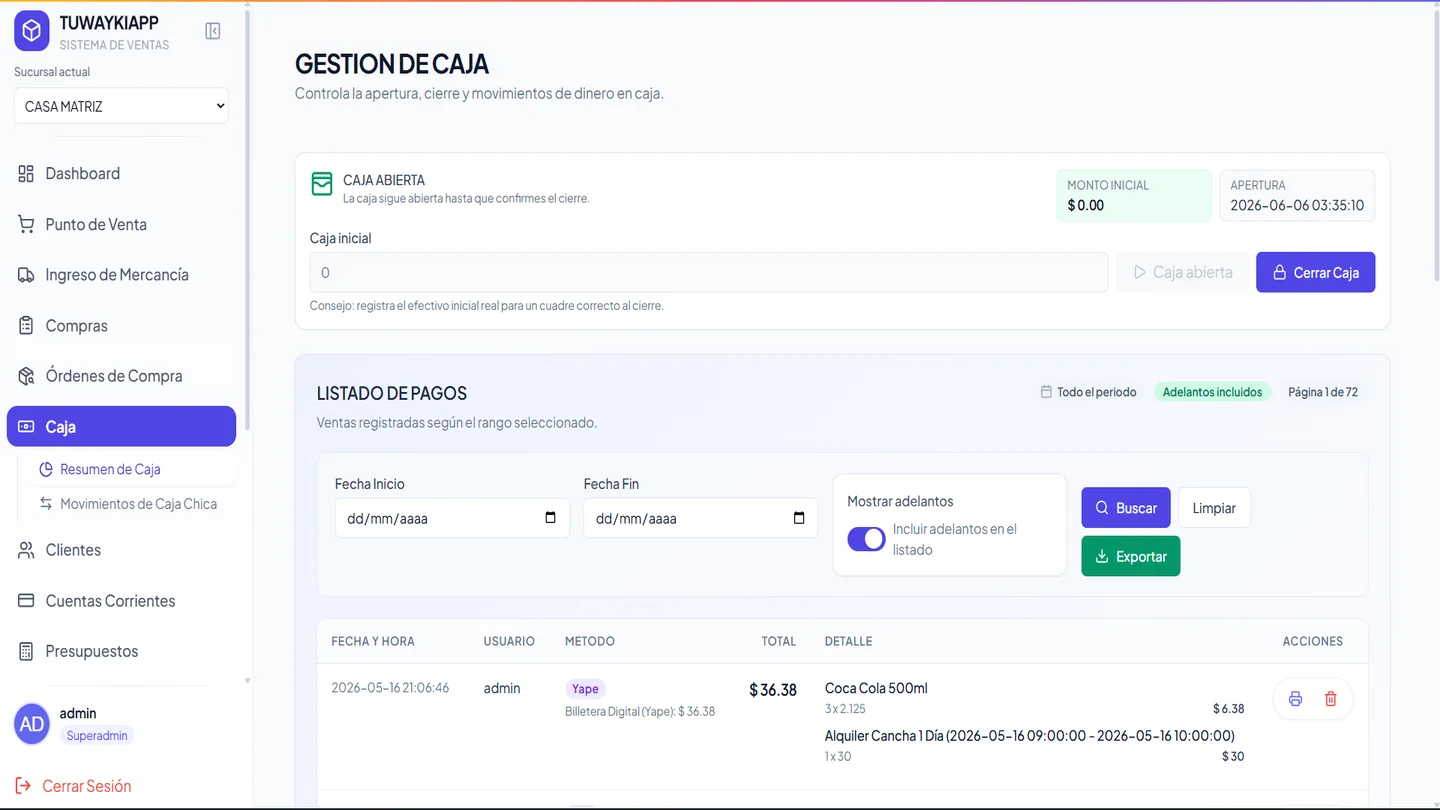1440x810 pixels.
Task: Click the Cerrar Caja button
Action: (x=1315, y=272)
